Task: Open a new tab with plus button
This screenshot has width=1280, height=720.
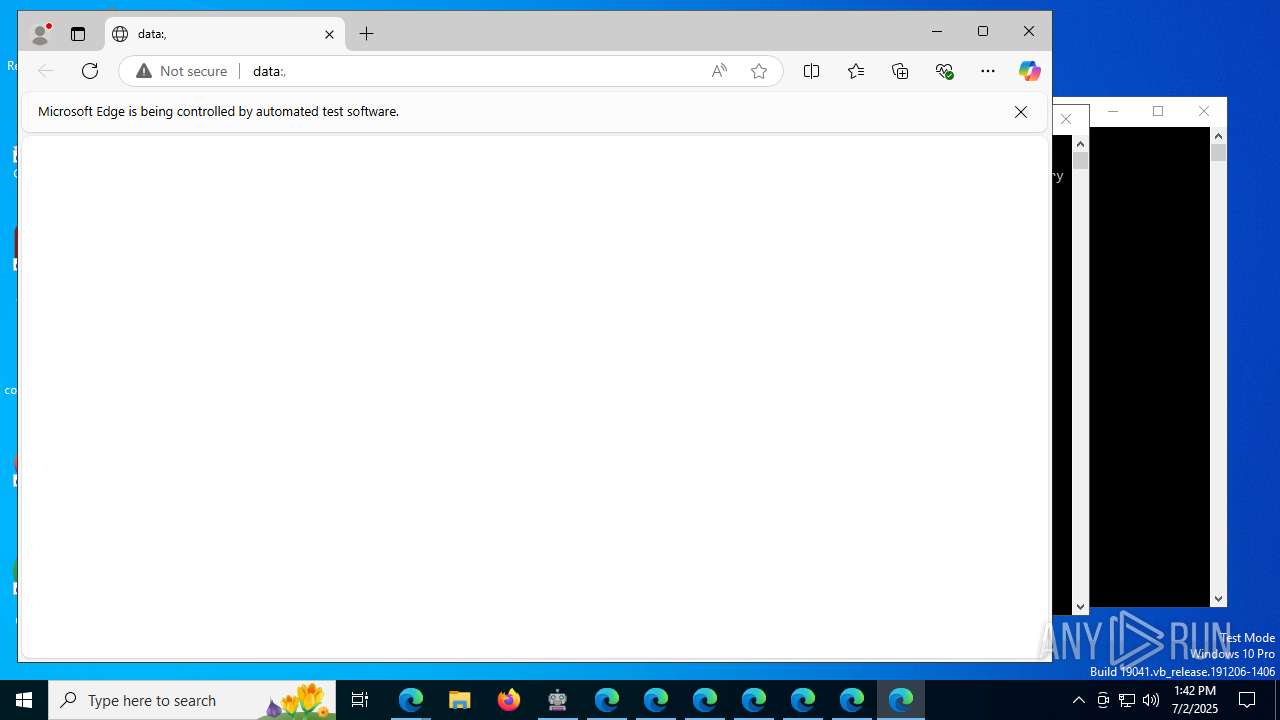Action: pos(367,34)
